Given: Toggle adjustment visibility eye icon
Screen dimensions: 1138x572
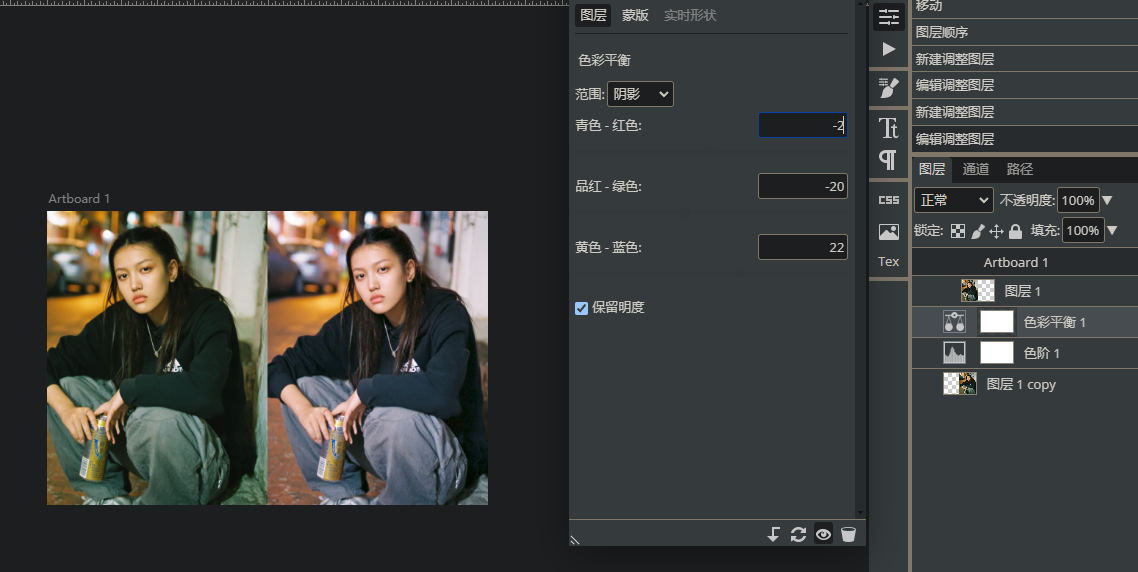Looking at the screenshot, I should pos(823,535).
